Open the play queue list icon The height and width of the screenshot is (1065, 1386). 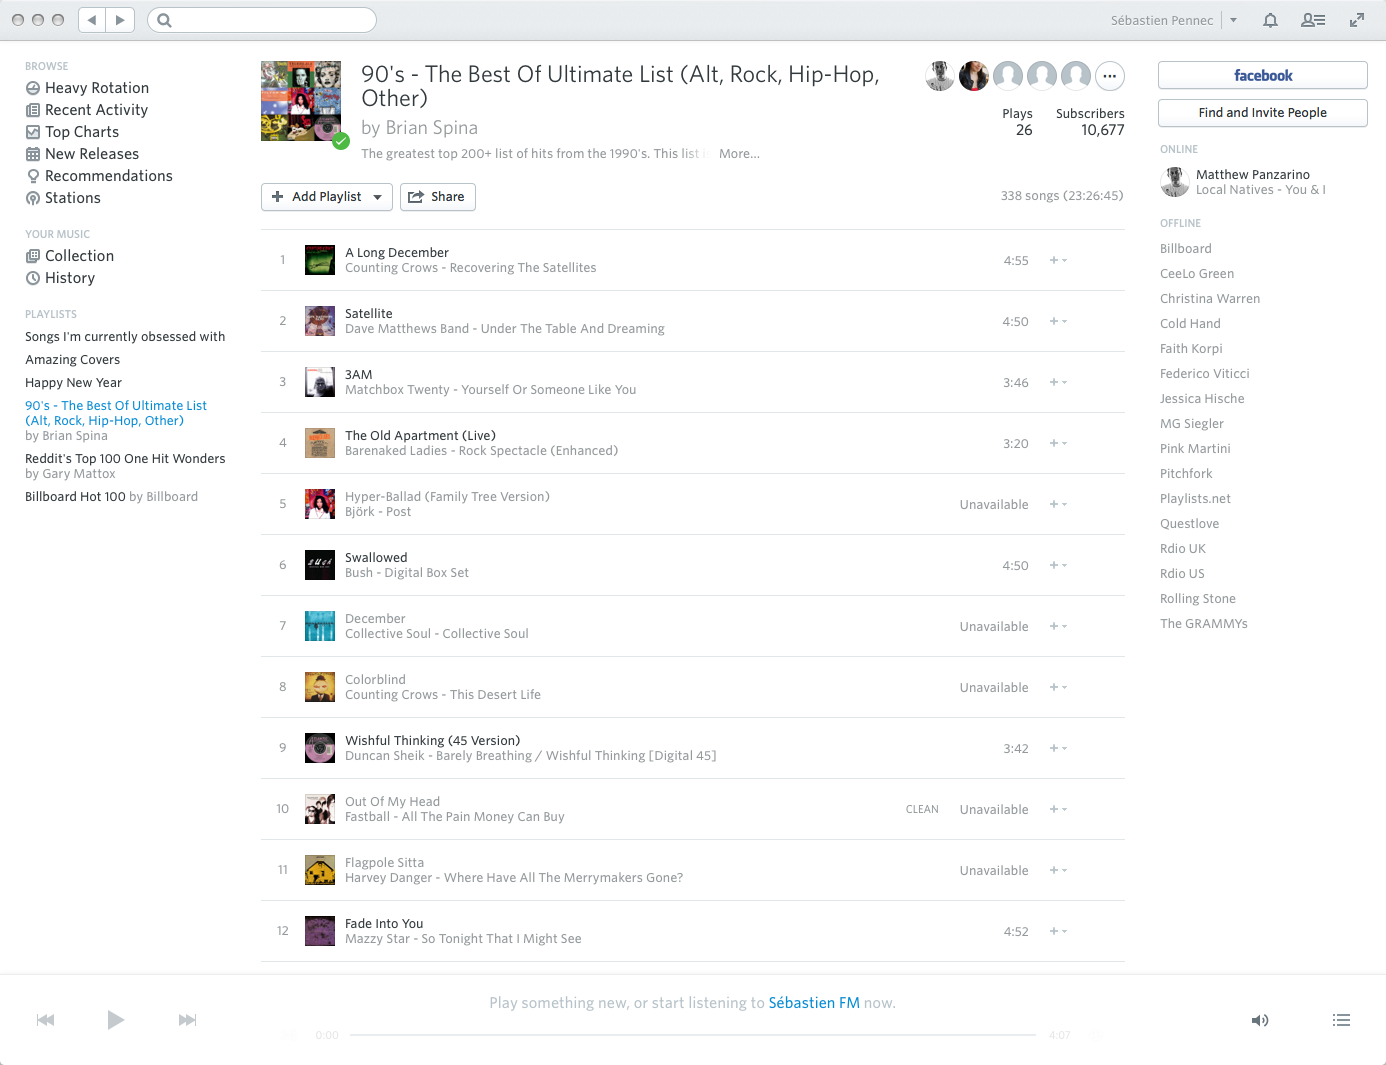pos(1341,1020)
